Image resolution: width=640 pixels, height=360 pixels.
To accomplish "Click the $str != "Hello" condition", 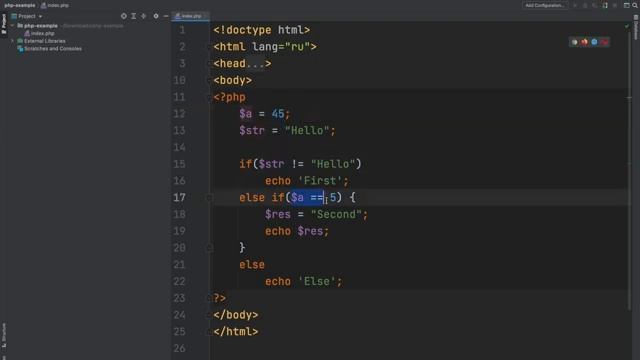I will pos(307,164).
